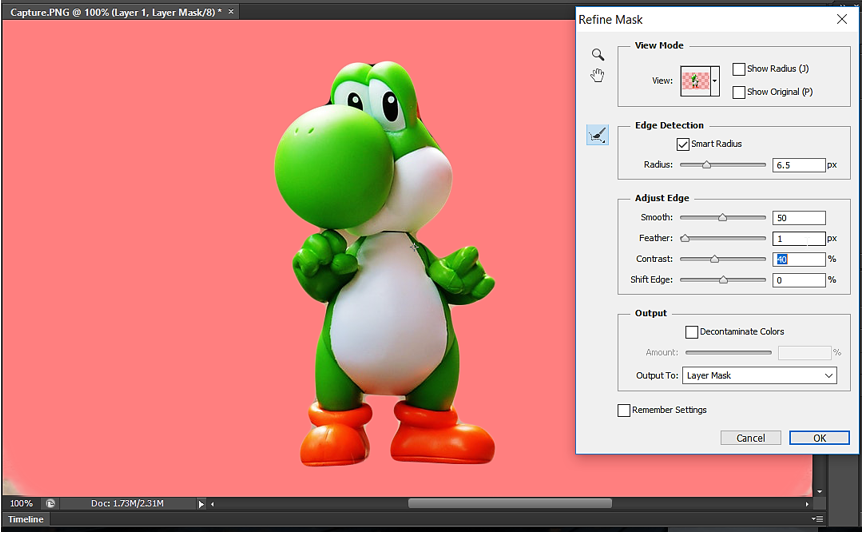Close the Capture.PNG document tab
Image resolution: width=864 pixels, height=533 pixels.
231,12
